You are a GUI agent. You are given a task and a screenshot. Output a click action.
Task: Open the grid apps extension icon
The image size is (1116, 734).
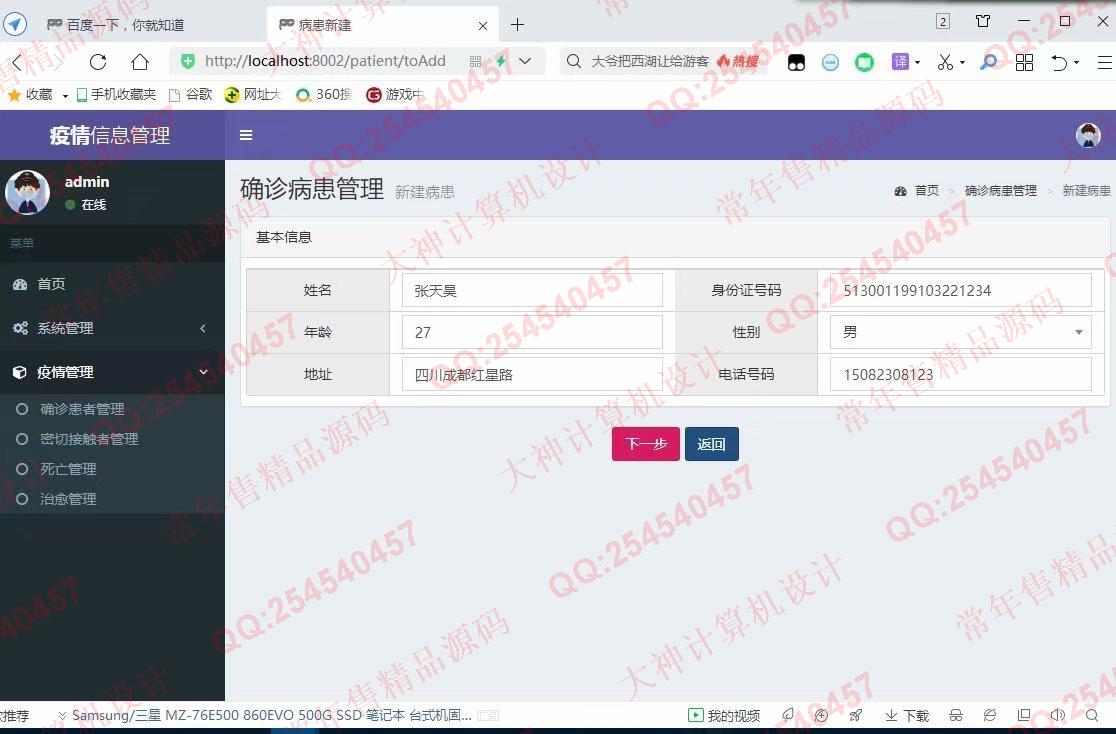point(1024,63)
